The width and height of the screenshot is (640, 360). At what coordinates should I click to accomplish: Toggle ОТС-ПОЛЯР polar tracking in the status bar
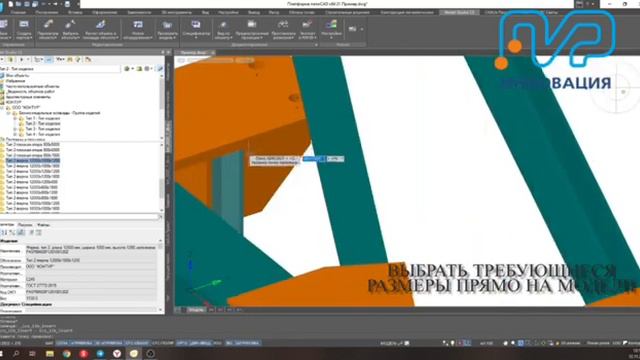point(162,343)
